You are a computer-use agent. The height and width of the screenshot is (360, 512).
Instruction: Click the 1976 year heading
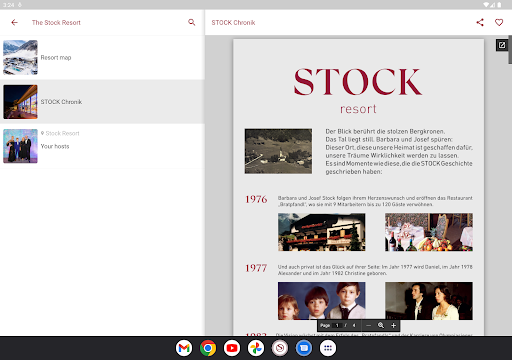pos(256,199)
